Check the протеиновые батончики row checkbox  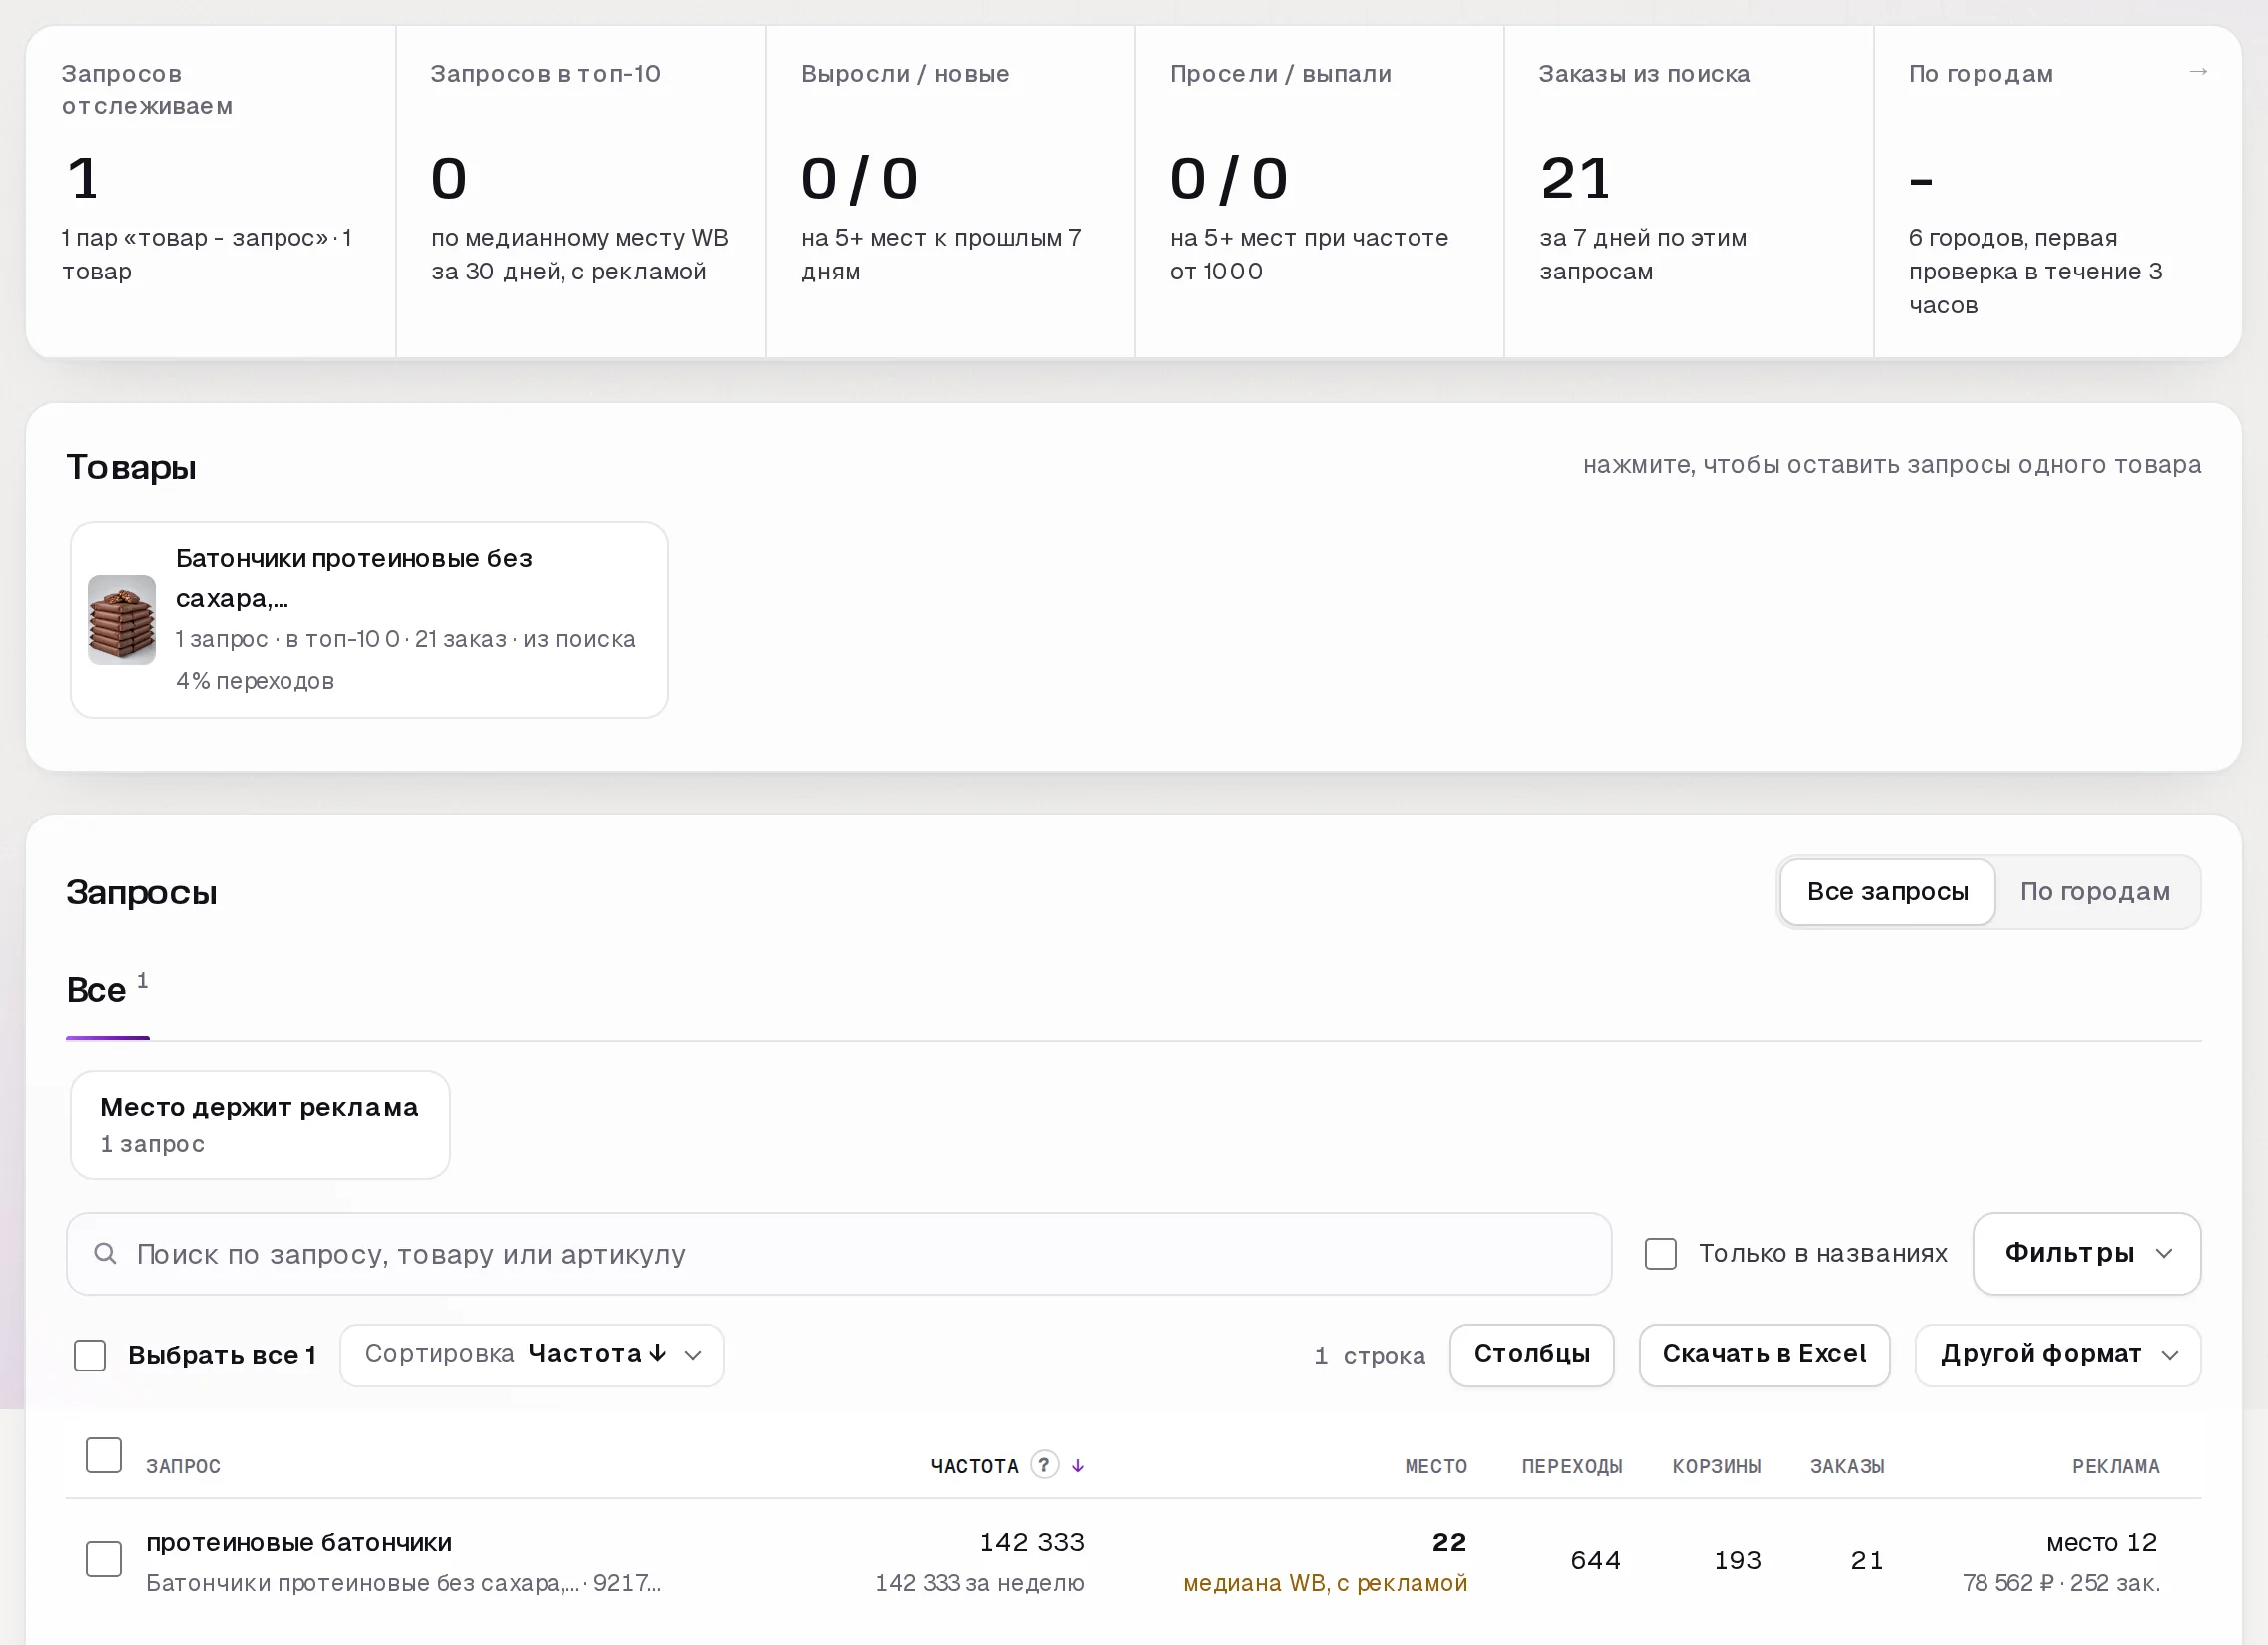point(104,1559)
